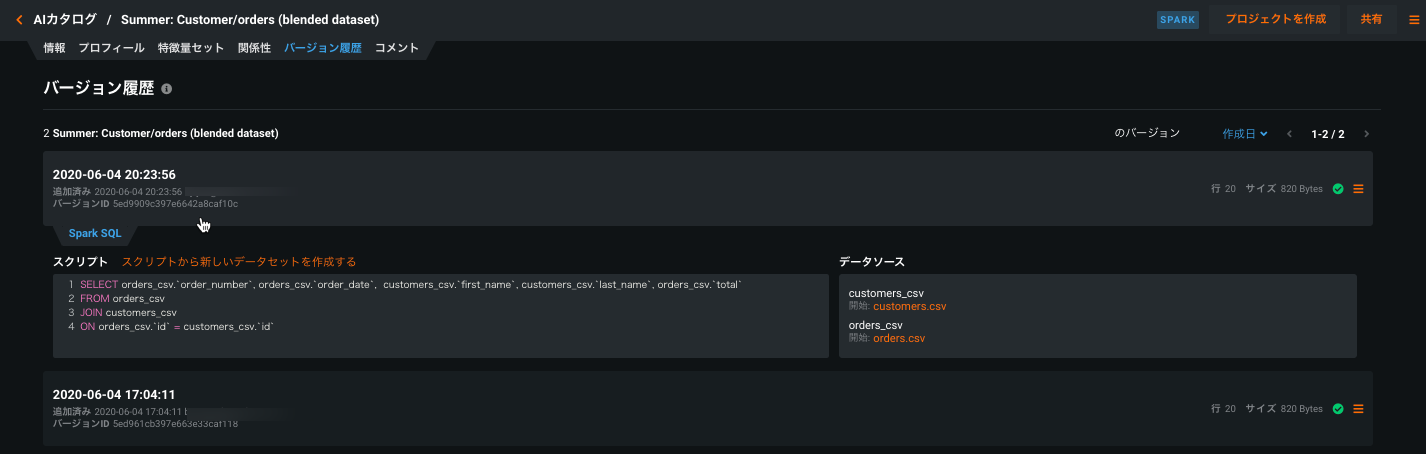Click the 共有 button

[x=1371, y=19]
